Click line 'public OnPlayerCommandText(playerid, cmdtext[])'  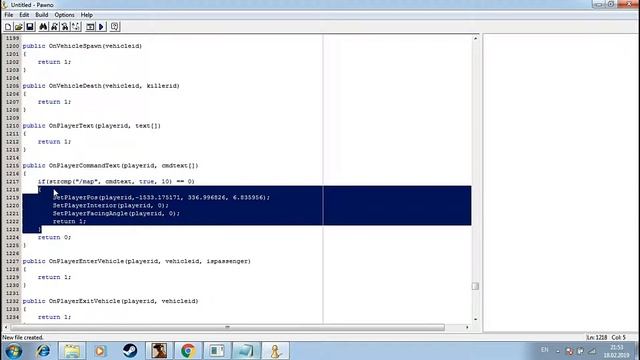click(x=110, y=166)
